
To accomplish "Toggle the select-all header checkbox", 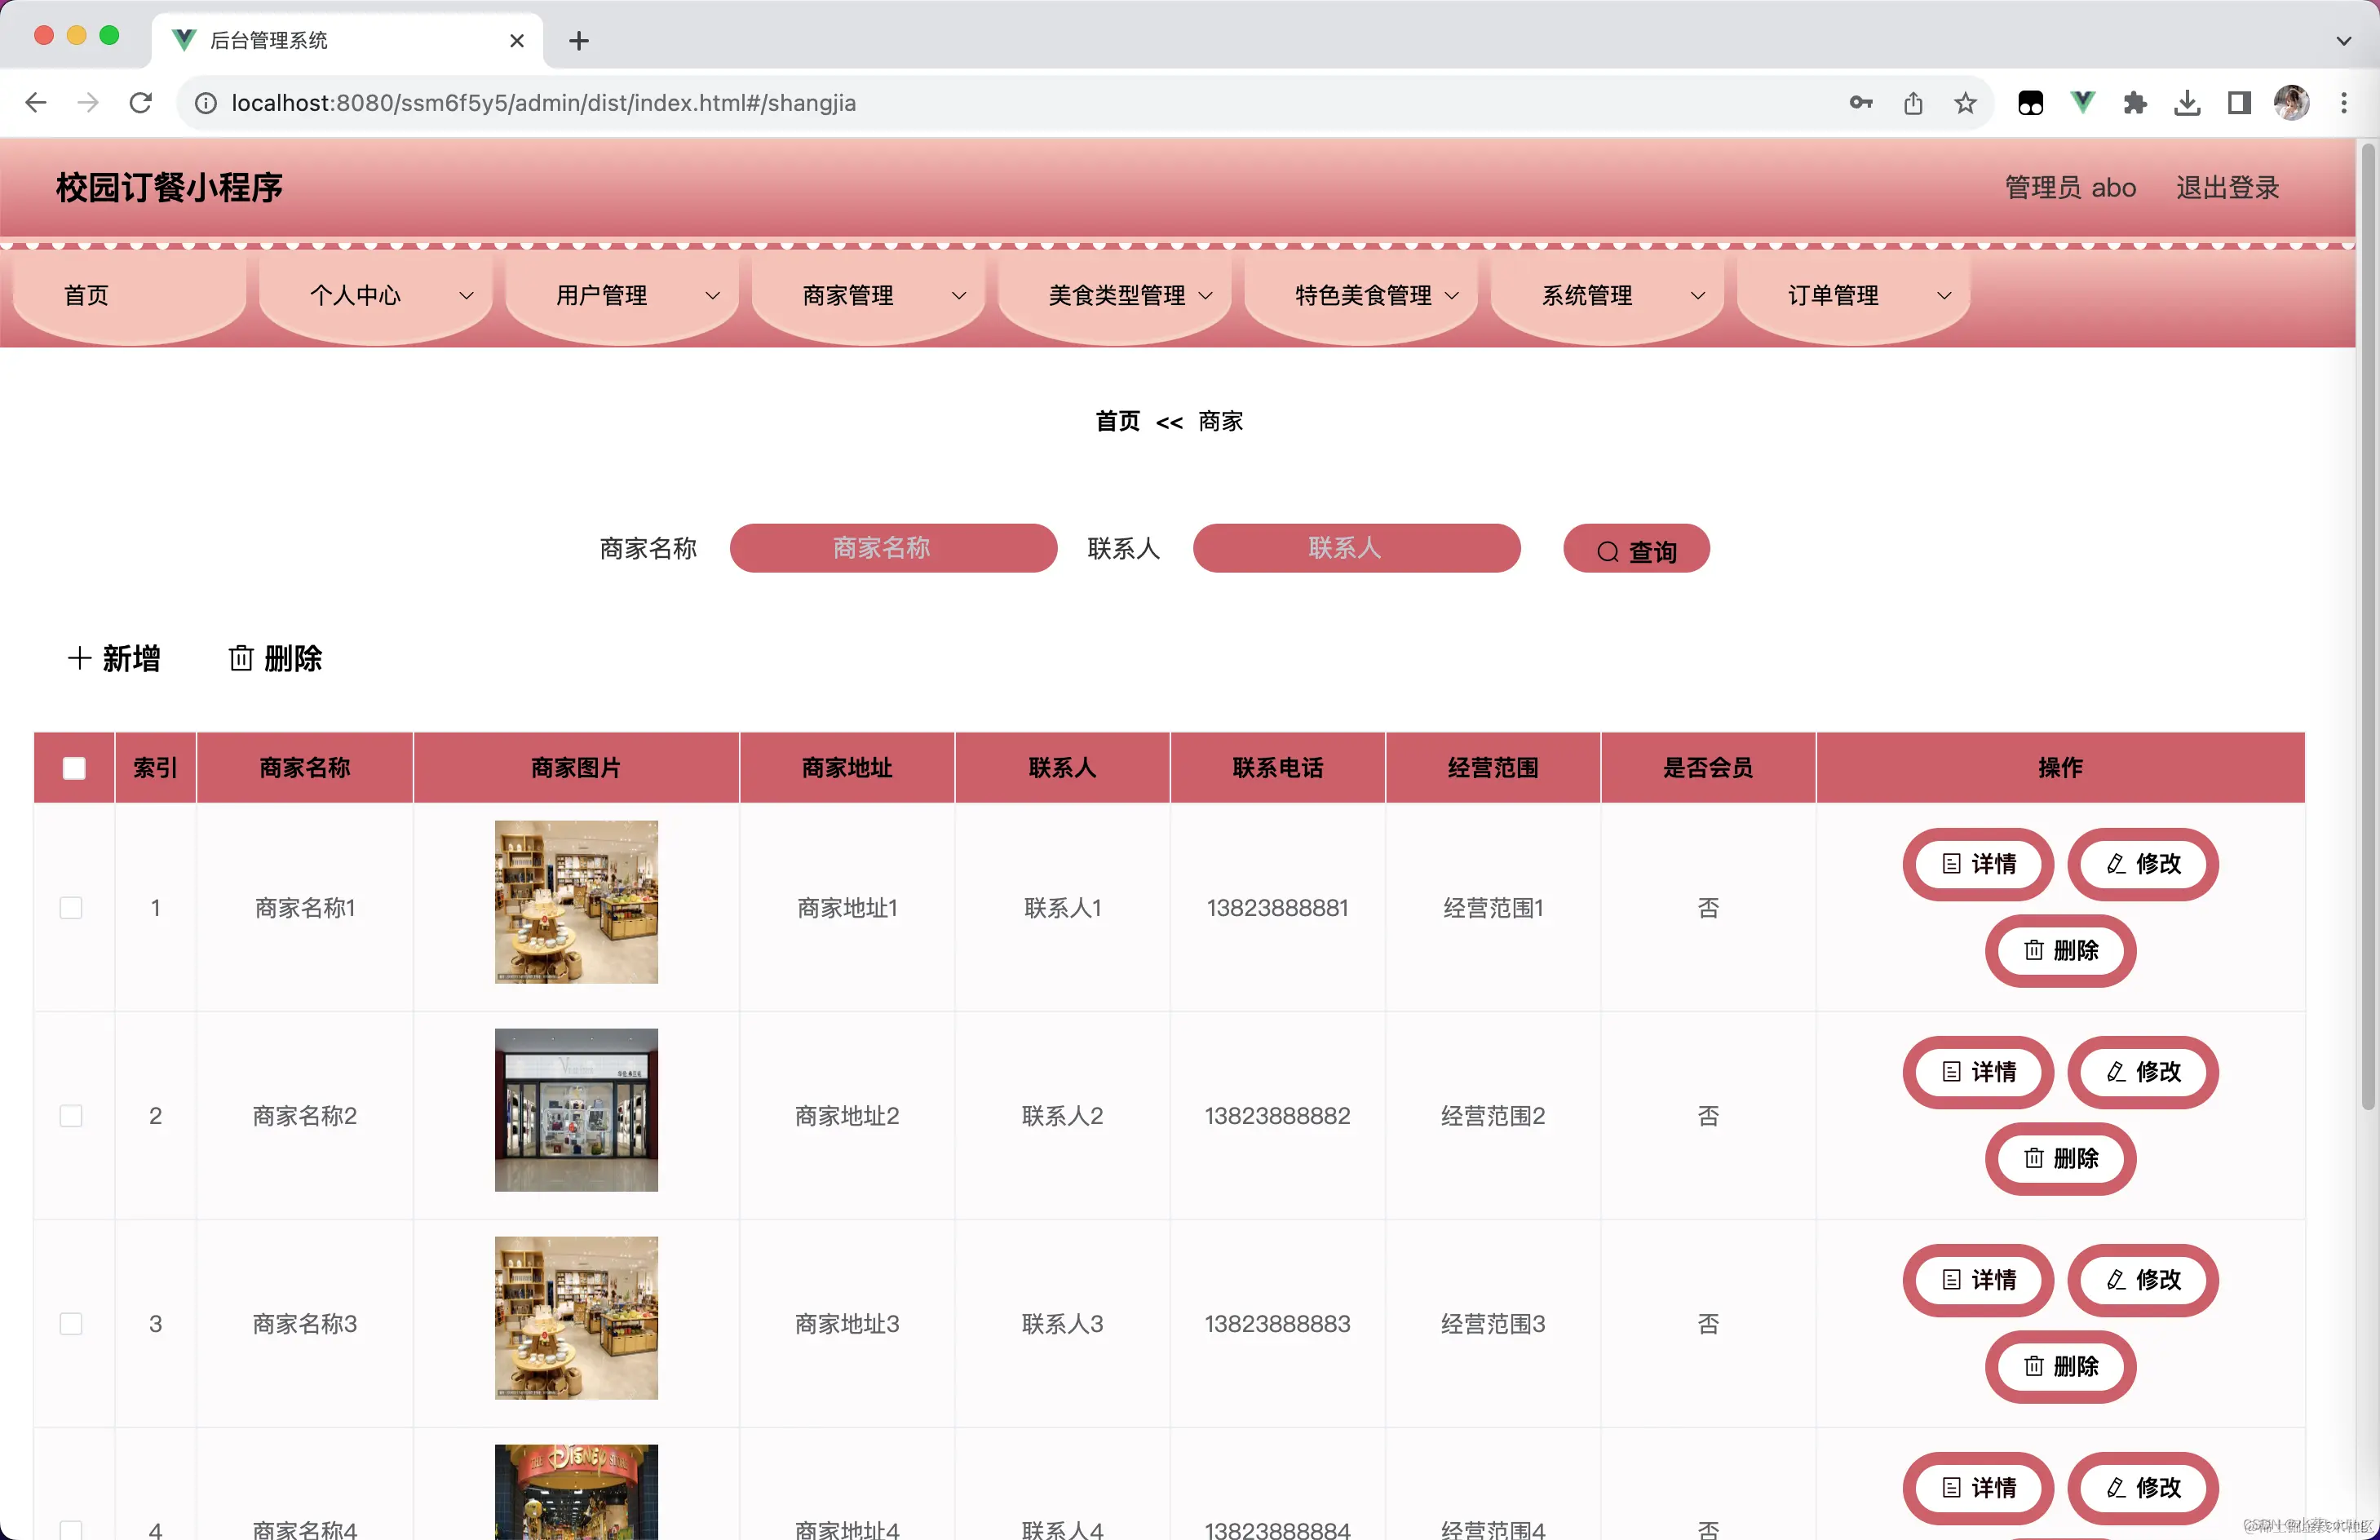I will coord(74,768).
